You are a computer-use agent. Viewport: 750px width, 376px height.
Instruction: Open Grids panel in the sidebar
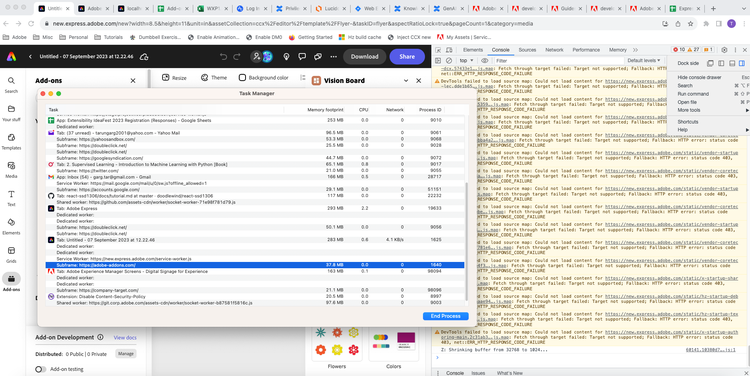pos(11,255)
